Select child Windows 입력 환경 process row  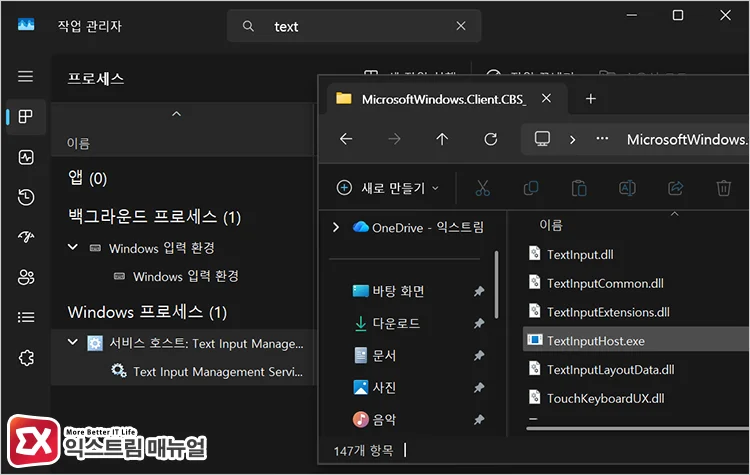pyautogui.click(x=182, y=276)
